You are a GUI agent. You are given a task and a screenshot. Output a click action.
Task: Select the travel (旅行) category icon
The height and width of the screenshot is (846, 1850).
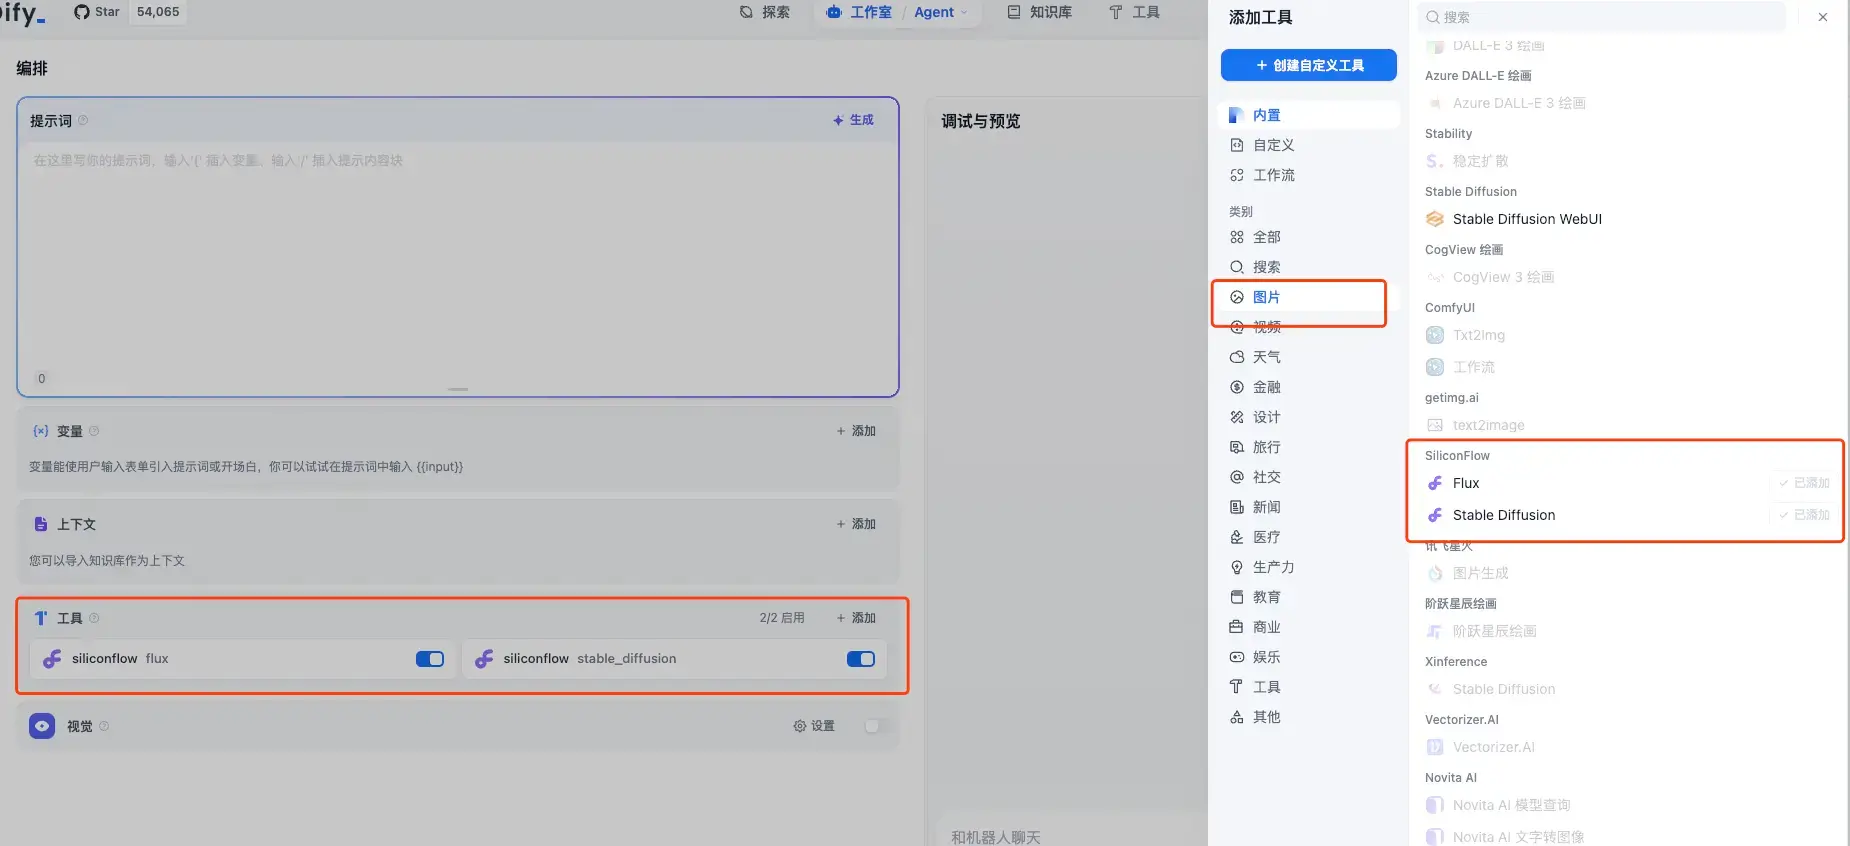tap(1237, 447)
